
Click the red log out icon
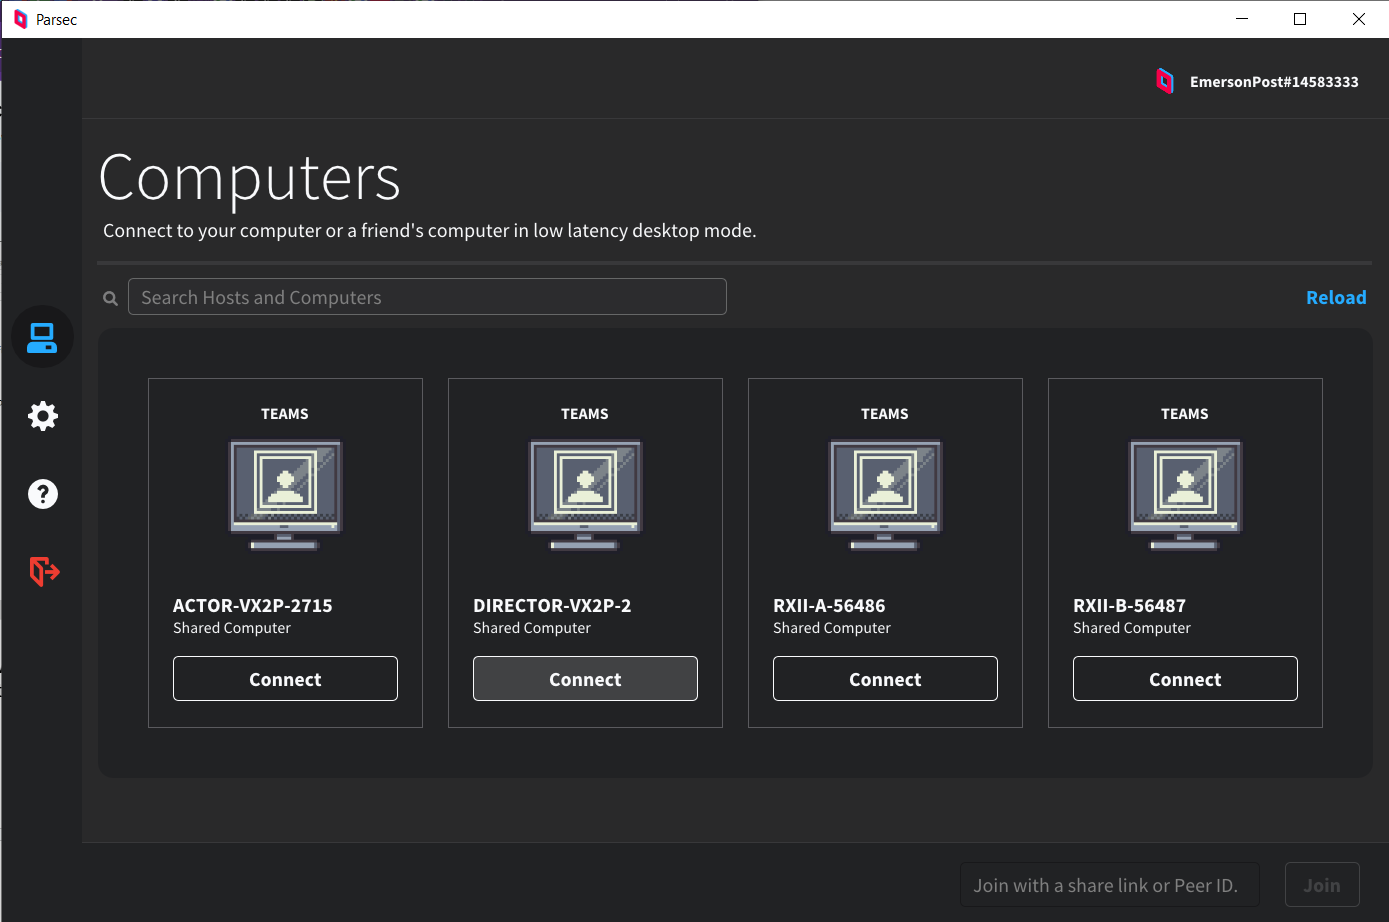[44, 571]
